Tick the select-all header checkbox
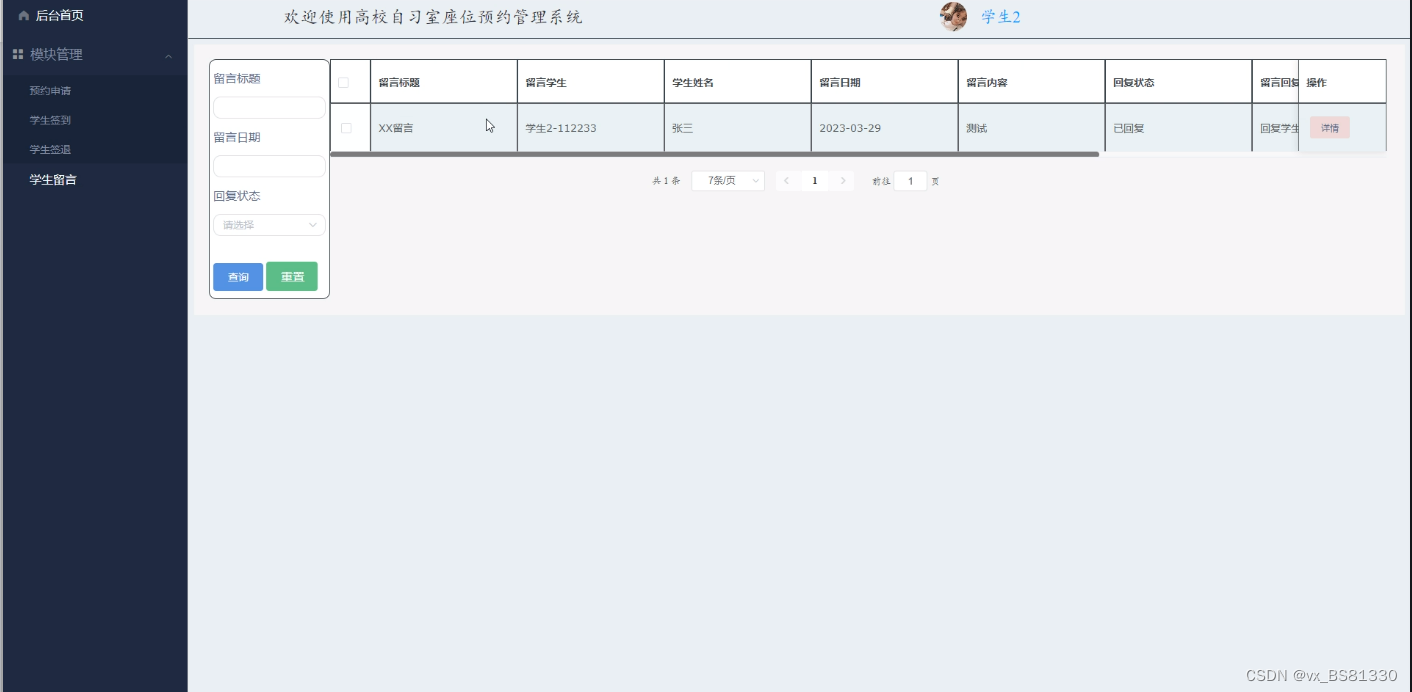The image size is (1412, 692). tap(343, 82)
